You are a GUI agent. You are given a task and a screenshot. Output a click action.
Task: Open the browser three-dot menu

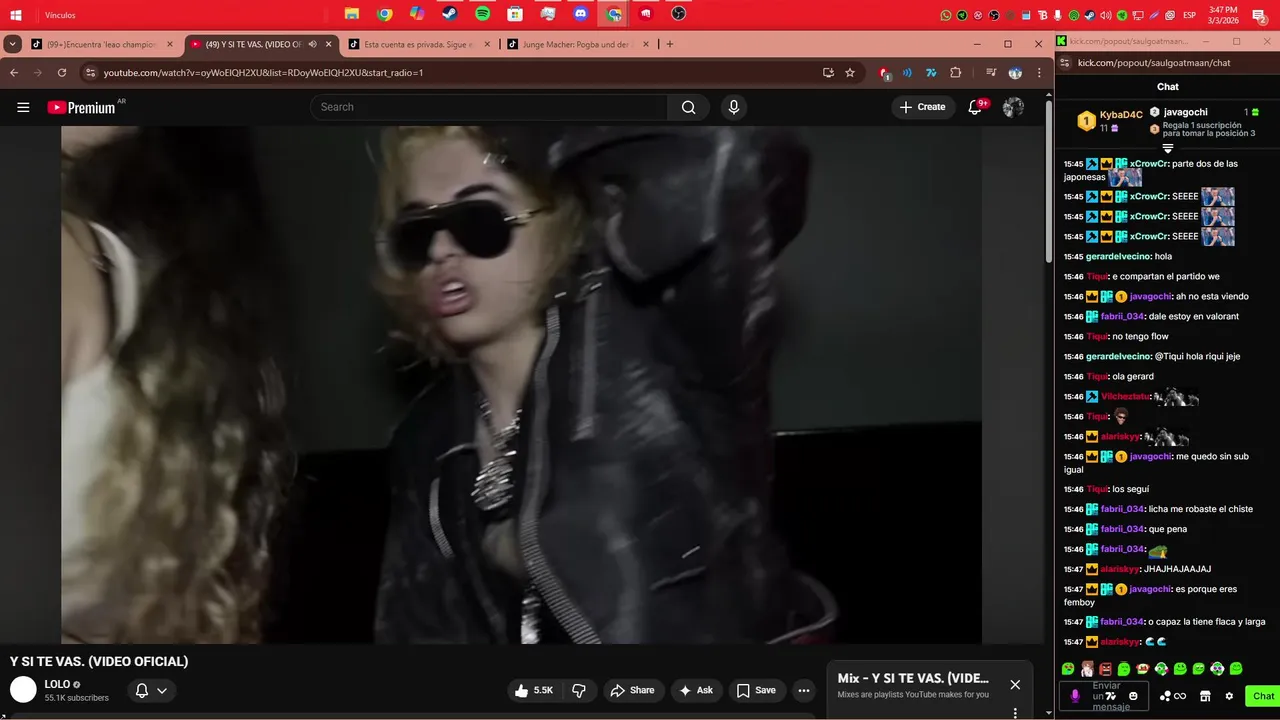[x=1039, y=73]
